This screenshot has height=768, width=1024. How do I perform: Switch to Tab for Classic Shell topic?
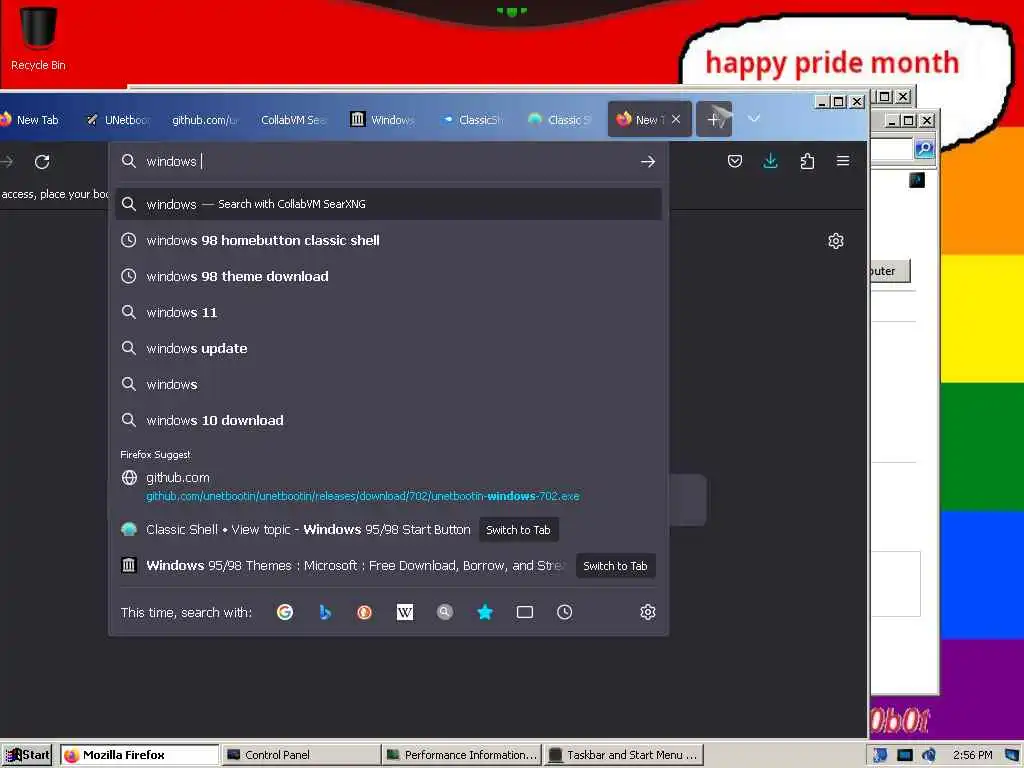[518, 530]
